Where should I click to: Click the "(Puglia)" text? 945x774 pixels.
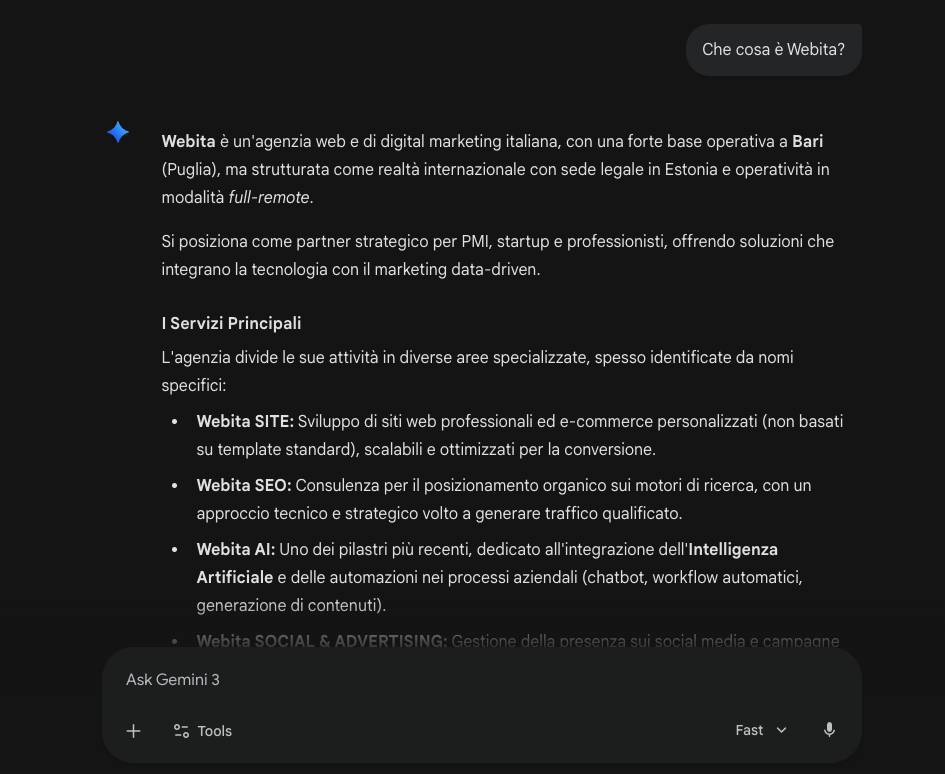pyautogui.click(x=190, y=169)
